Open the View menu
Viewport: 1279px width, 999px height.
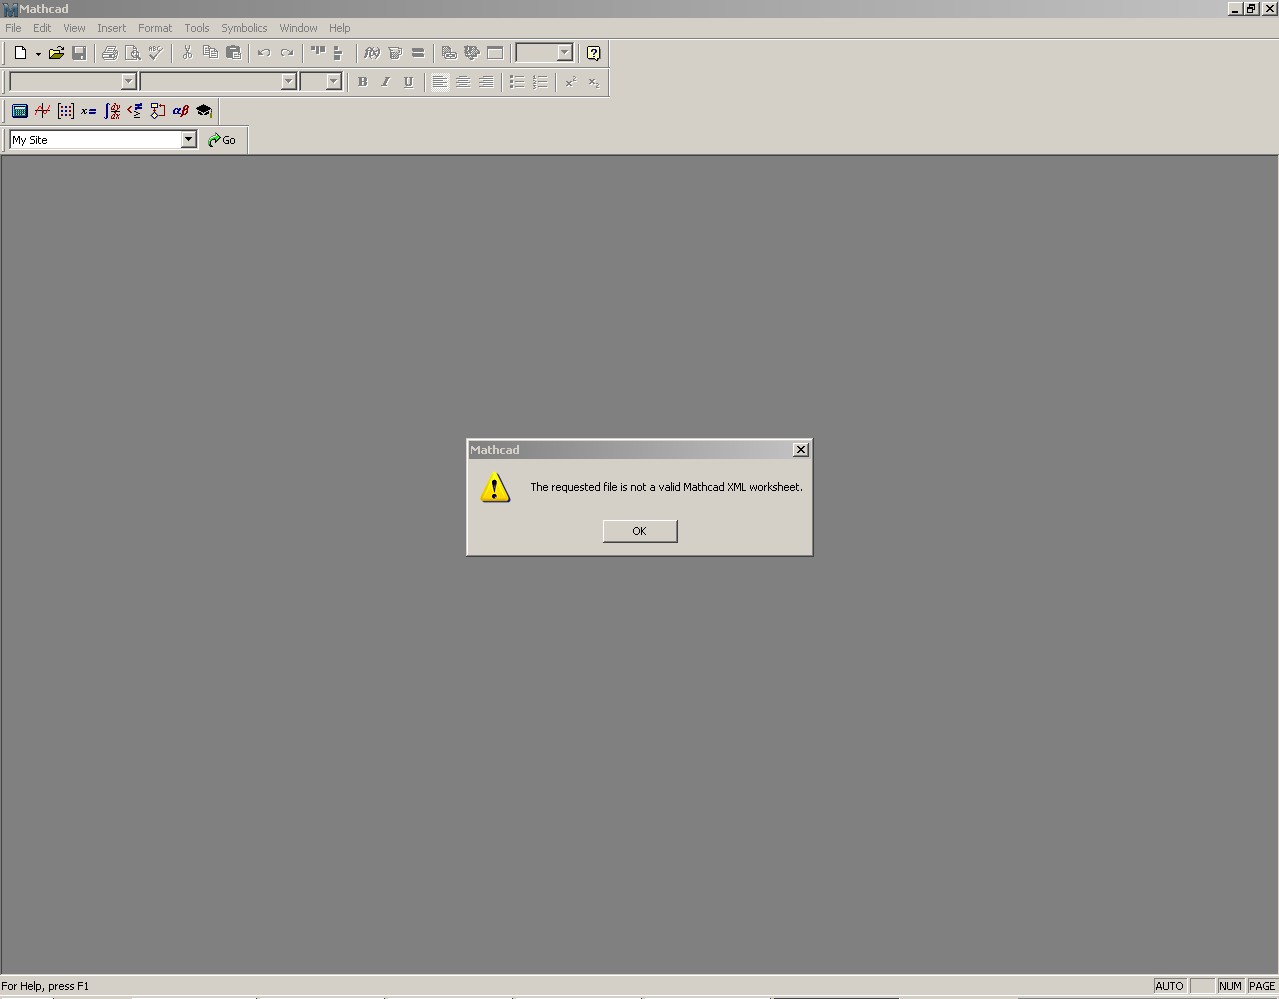pyautogui.click(x=74, y=28)
